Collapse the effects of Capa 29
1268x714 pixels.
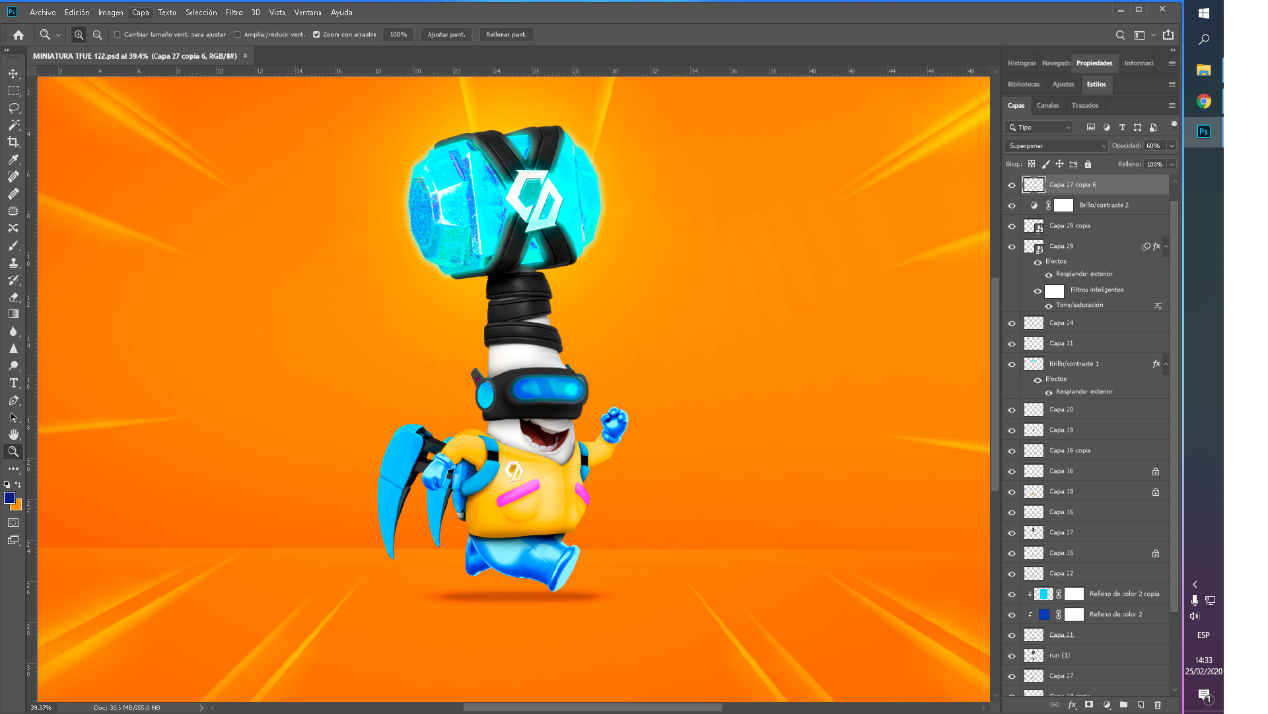(1166, 246)
